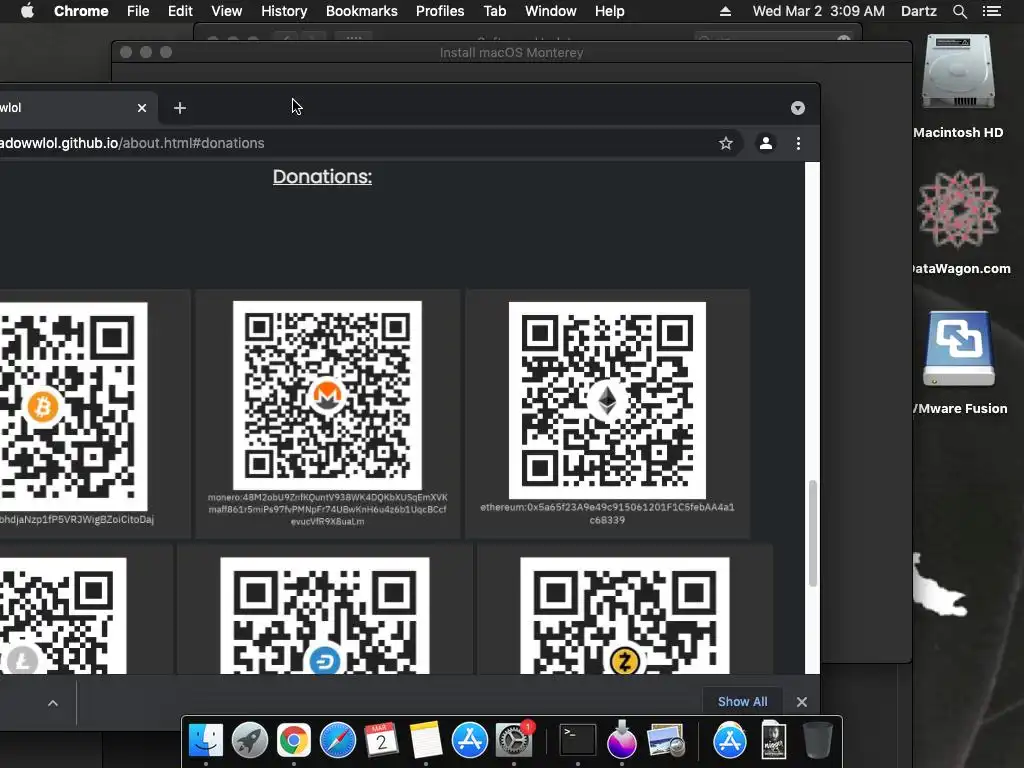Open Notification Center list icon

pyautogui.click(x=991, y=11)
